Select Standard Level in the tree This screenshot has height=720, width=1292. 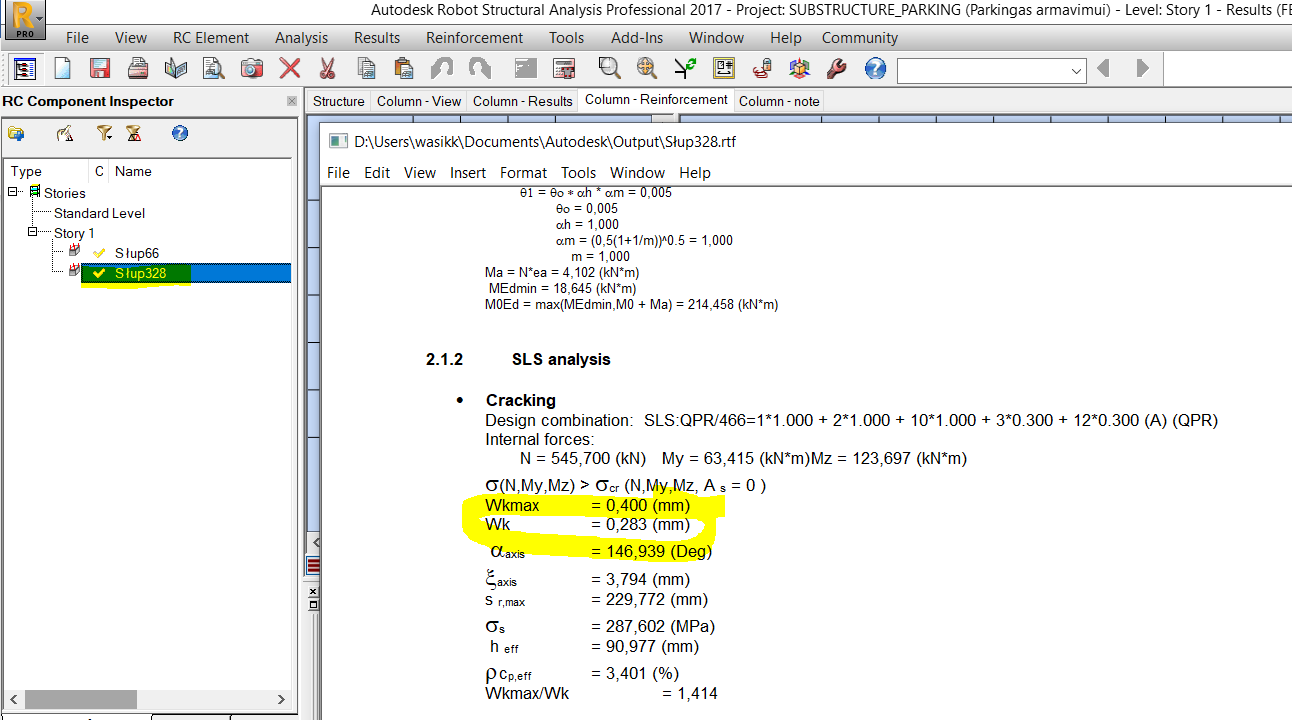pos(98,213)
